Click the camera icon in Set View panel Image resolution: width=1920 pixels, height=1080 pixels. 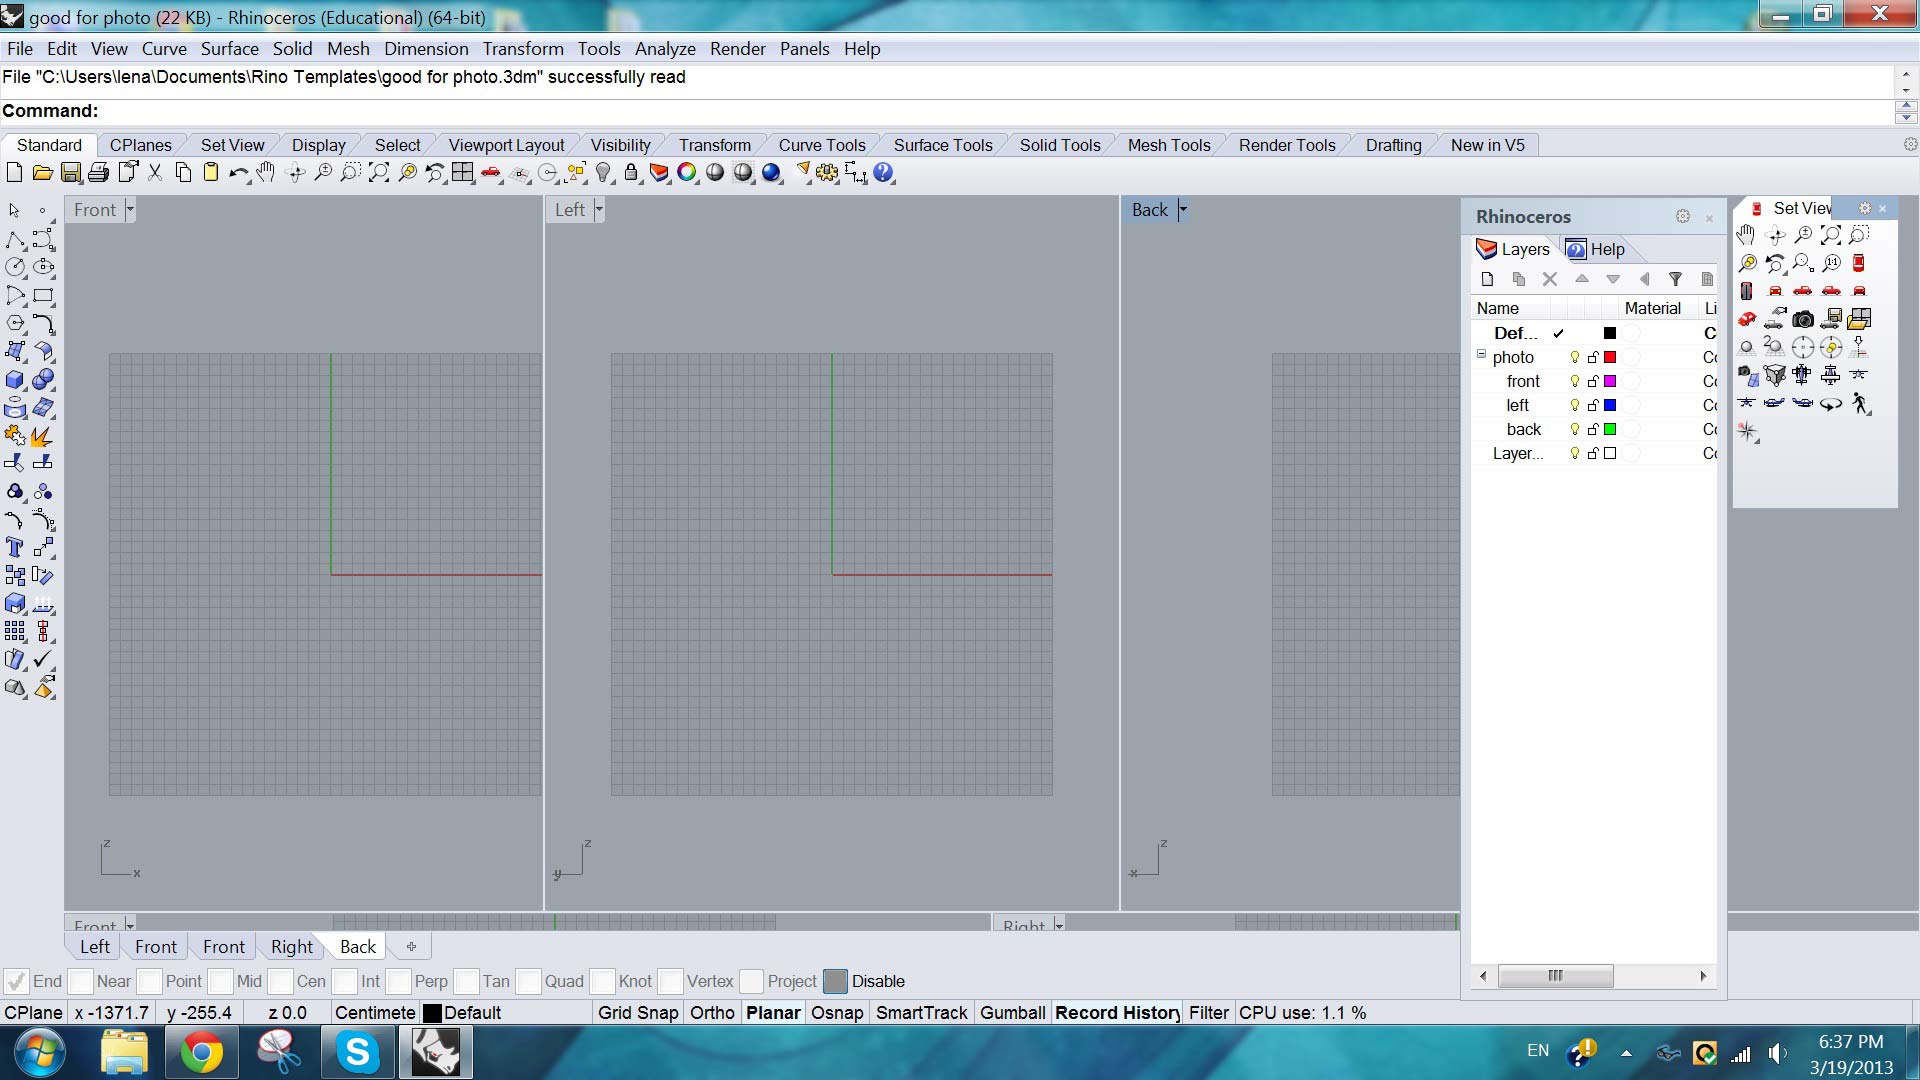coord(1803,319)
